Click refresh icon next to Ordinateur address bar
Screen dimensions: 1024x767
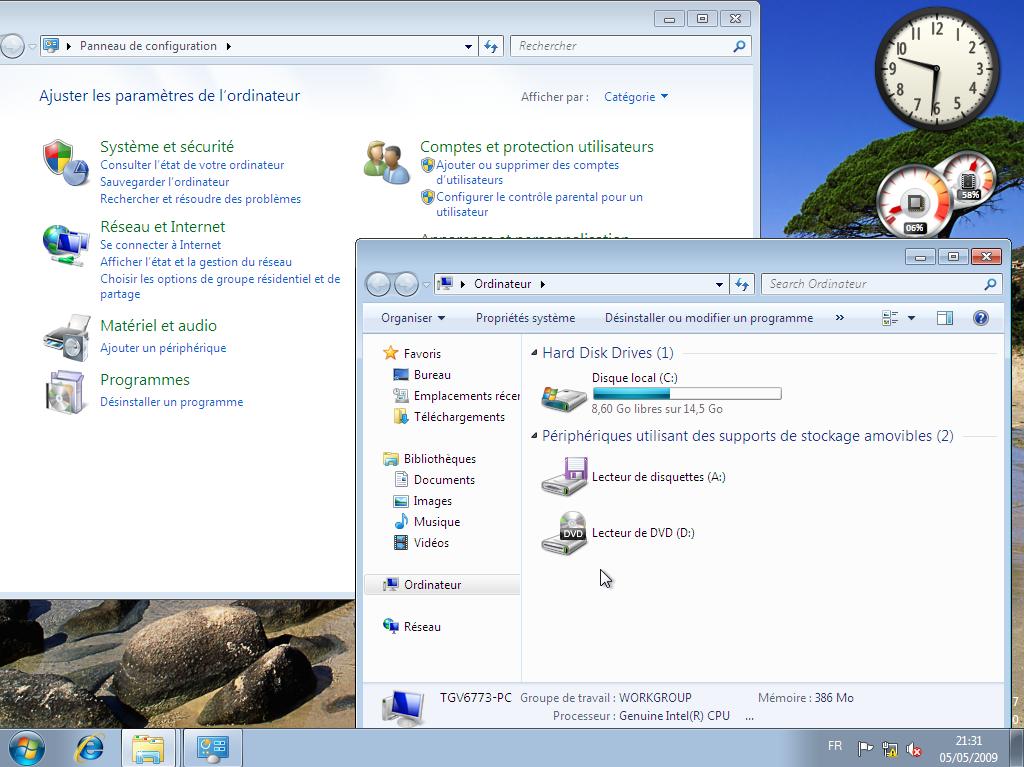tap(742, 284)
